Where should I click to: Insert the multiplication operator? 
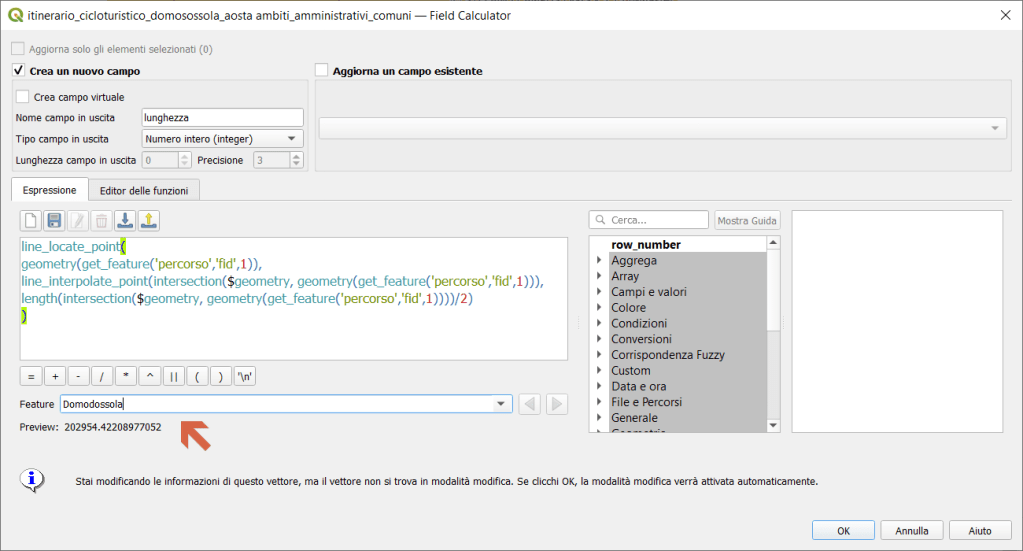[126, 377]
